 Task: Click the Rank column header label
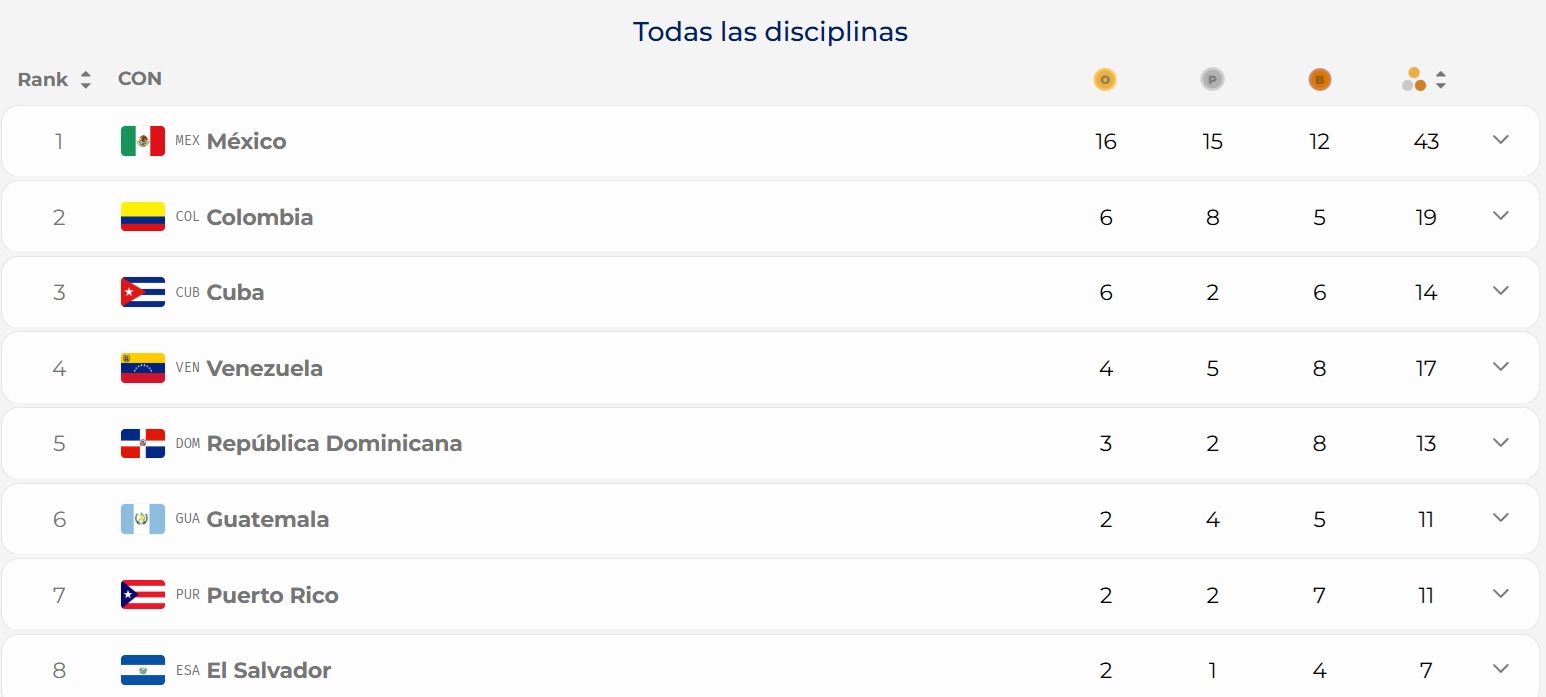pos(43,80)
